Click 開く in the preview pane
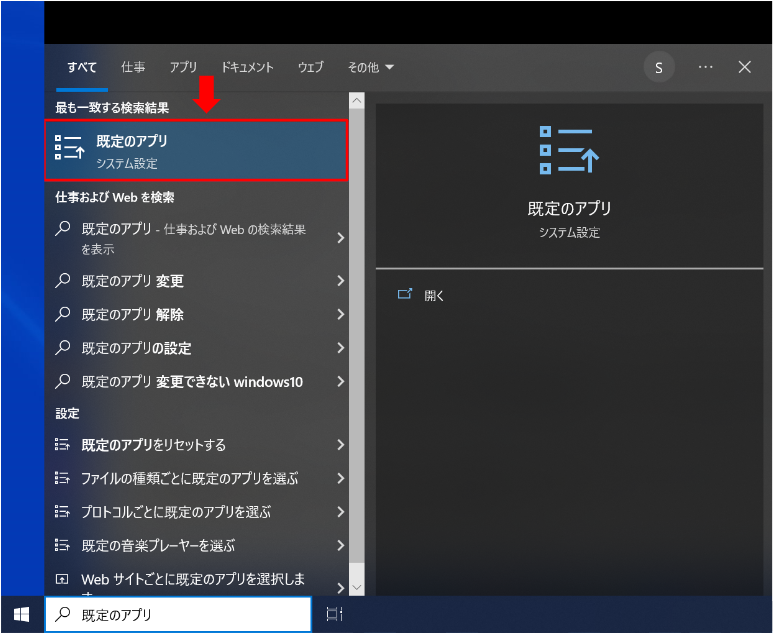Image resolution: width=773 pixels, height=636 pixels. 434,295
